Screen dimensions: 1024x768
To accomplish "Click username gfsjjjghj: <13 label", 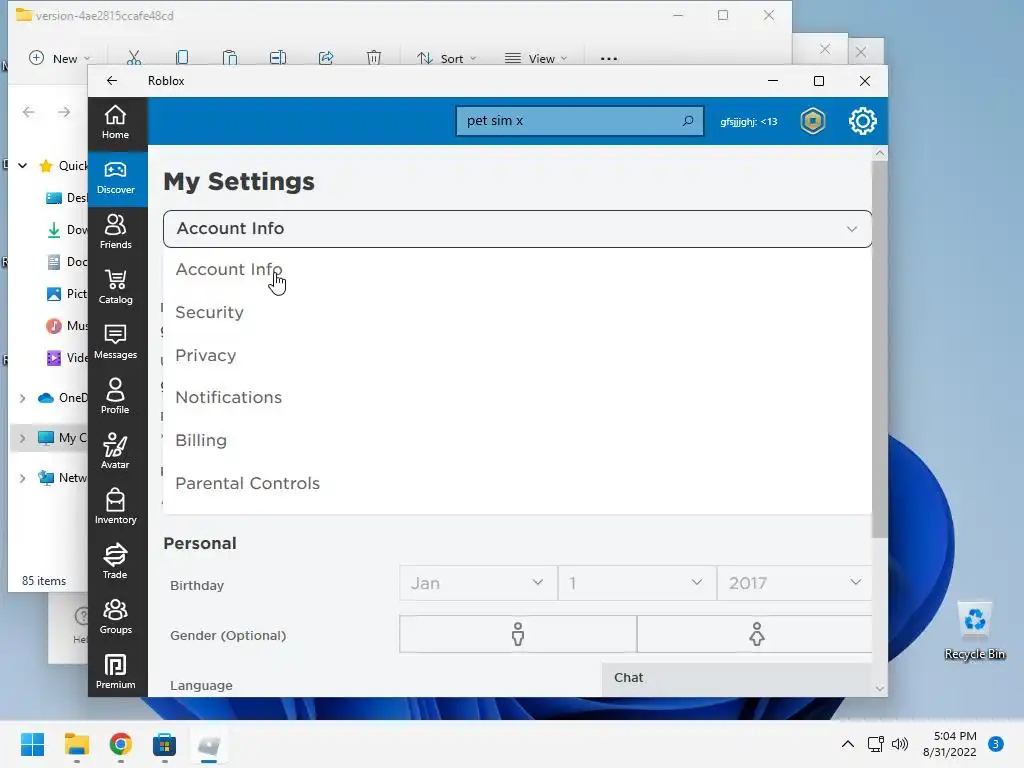I will pyautogui.click(x=748, y=121).
